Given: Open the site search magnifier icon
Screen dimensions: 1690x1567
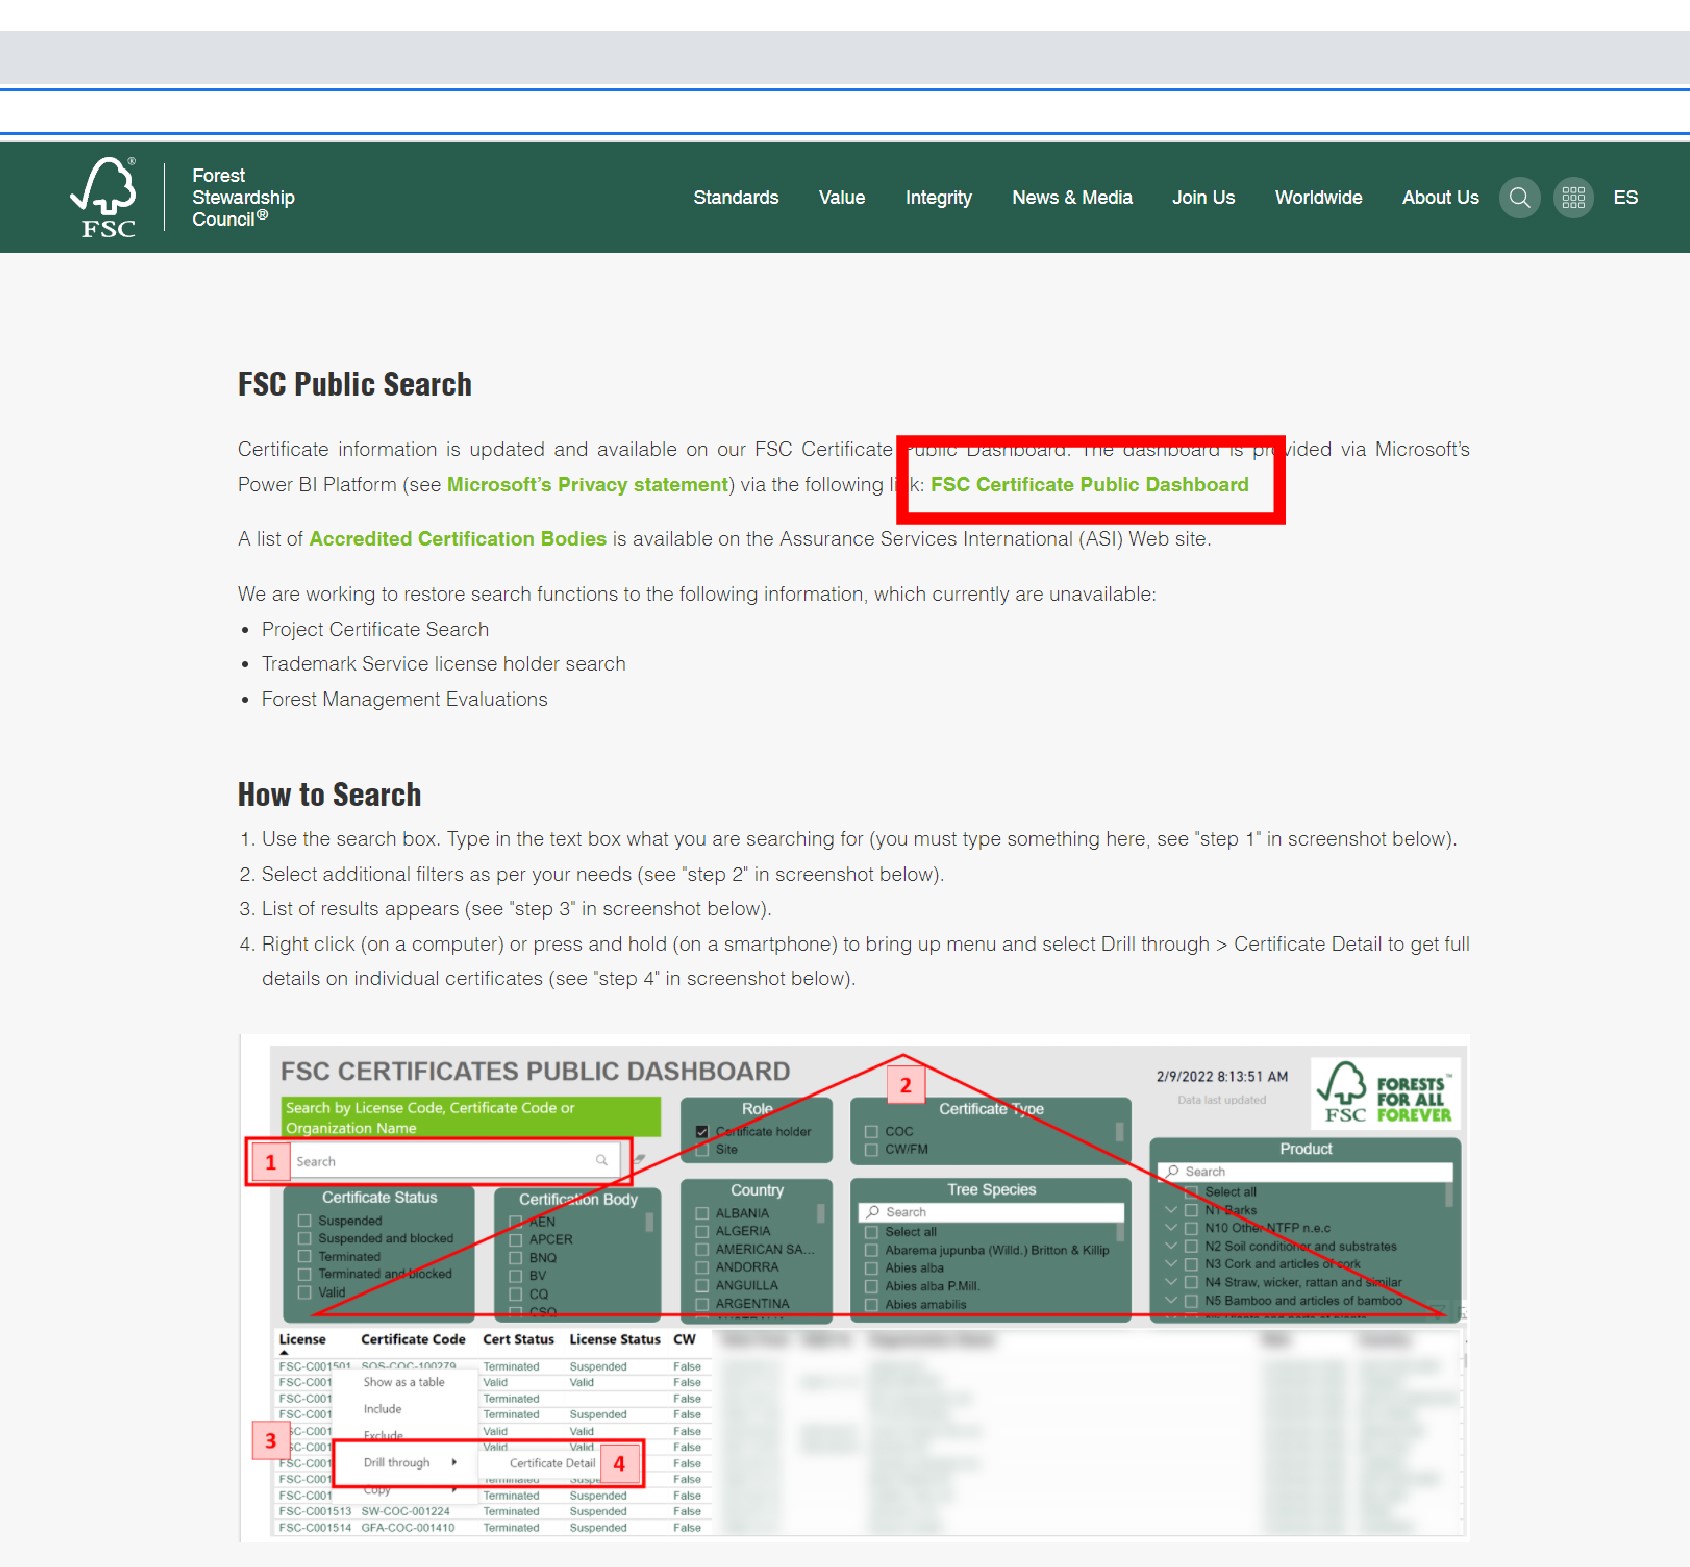Looking at the screenshot, I should (x=1519, y=198).
